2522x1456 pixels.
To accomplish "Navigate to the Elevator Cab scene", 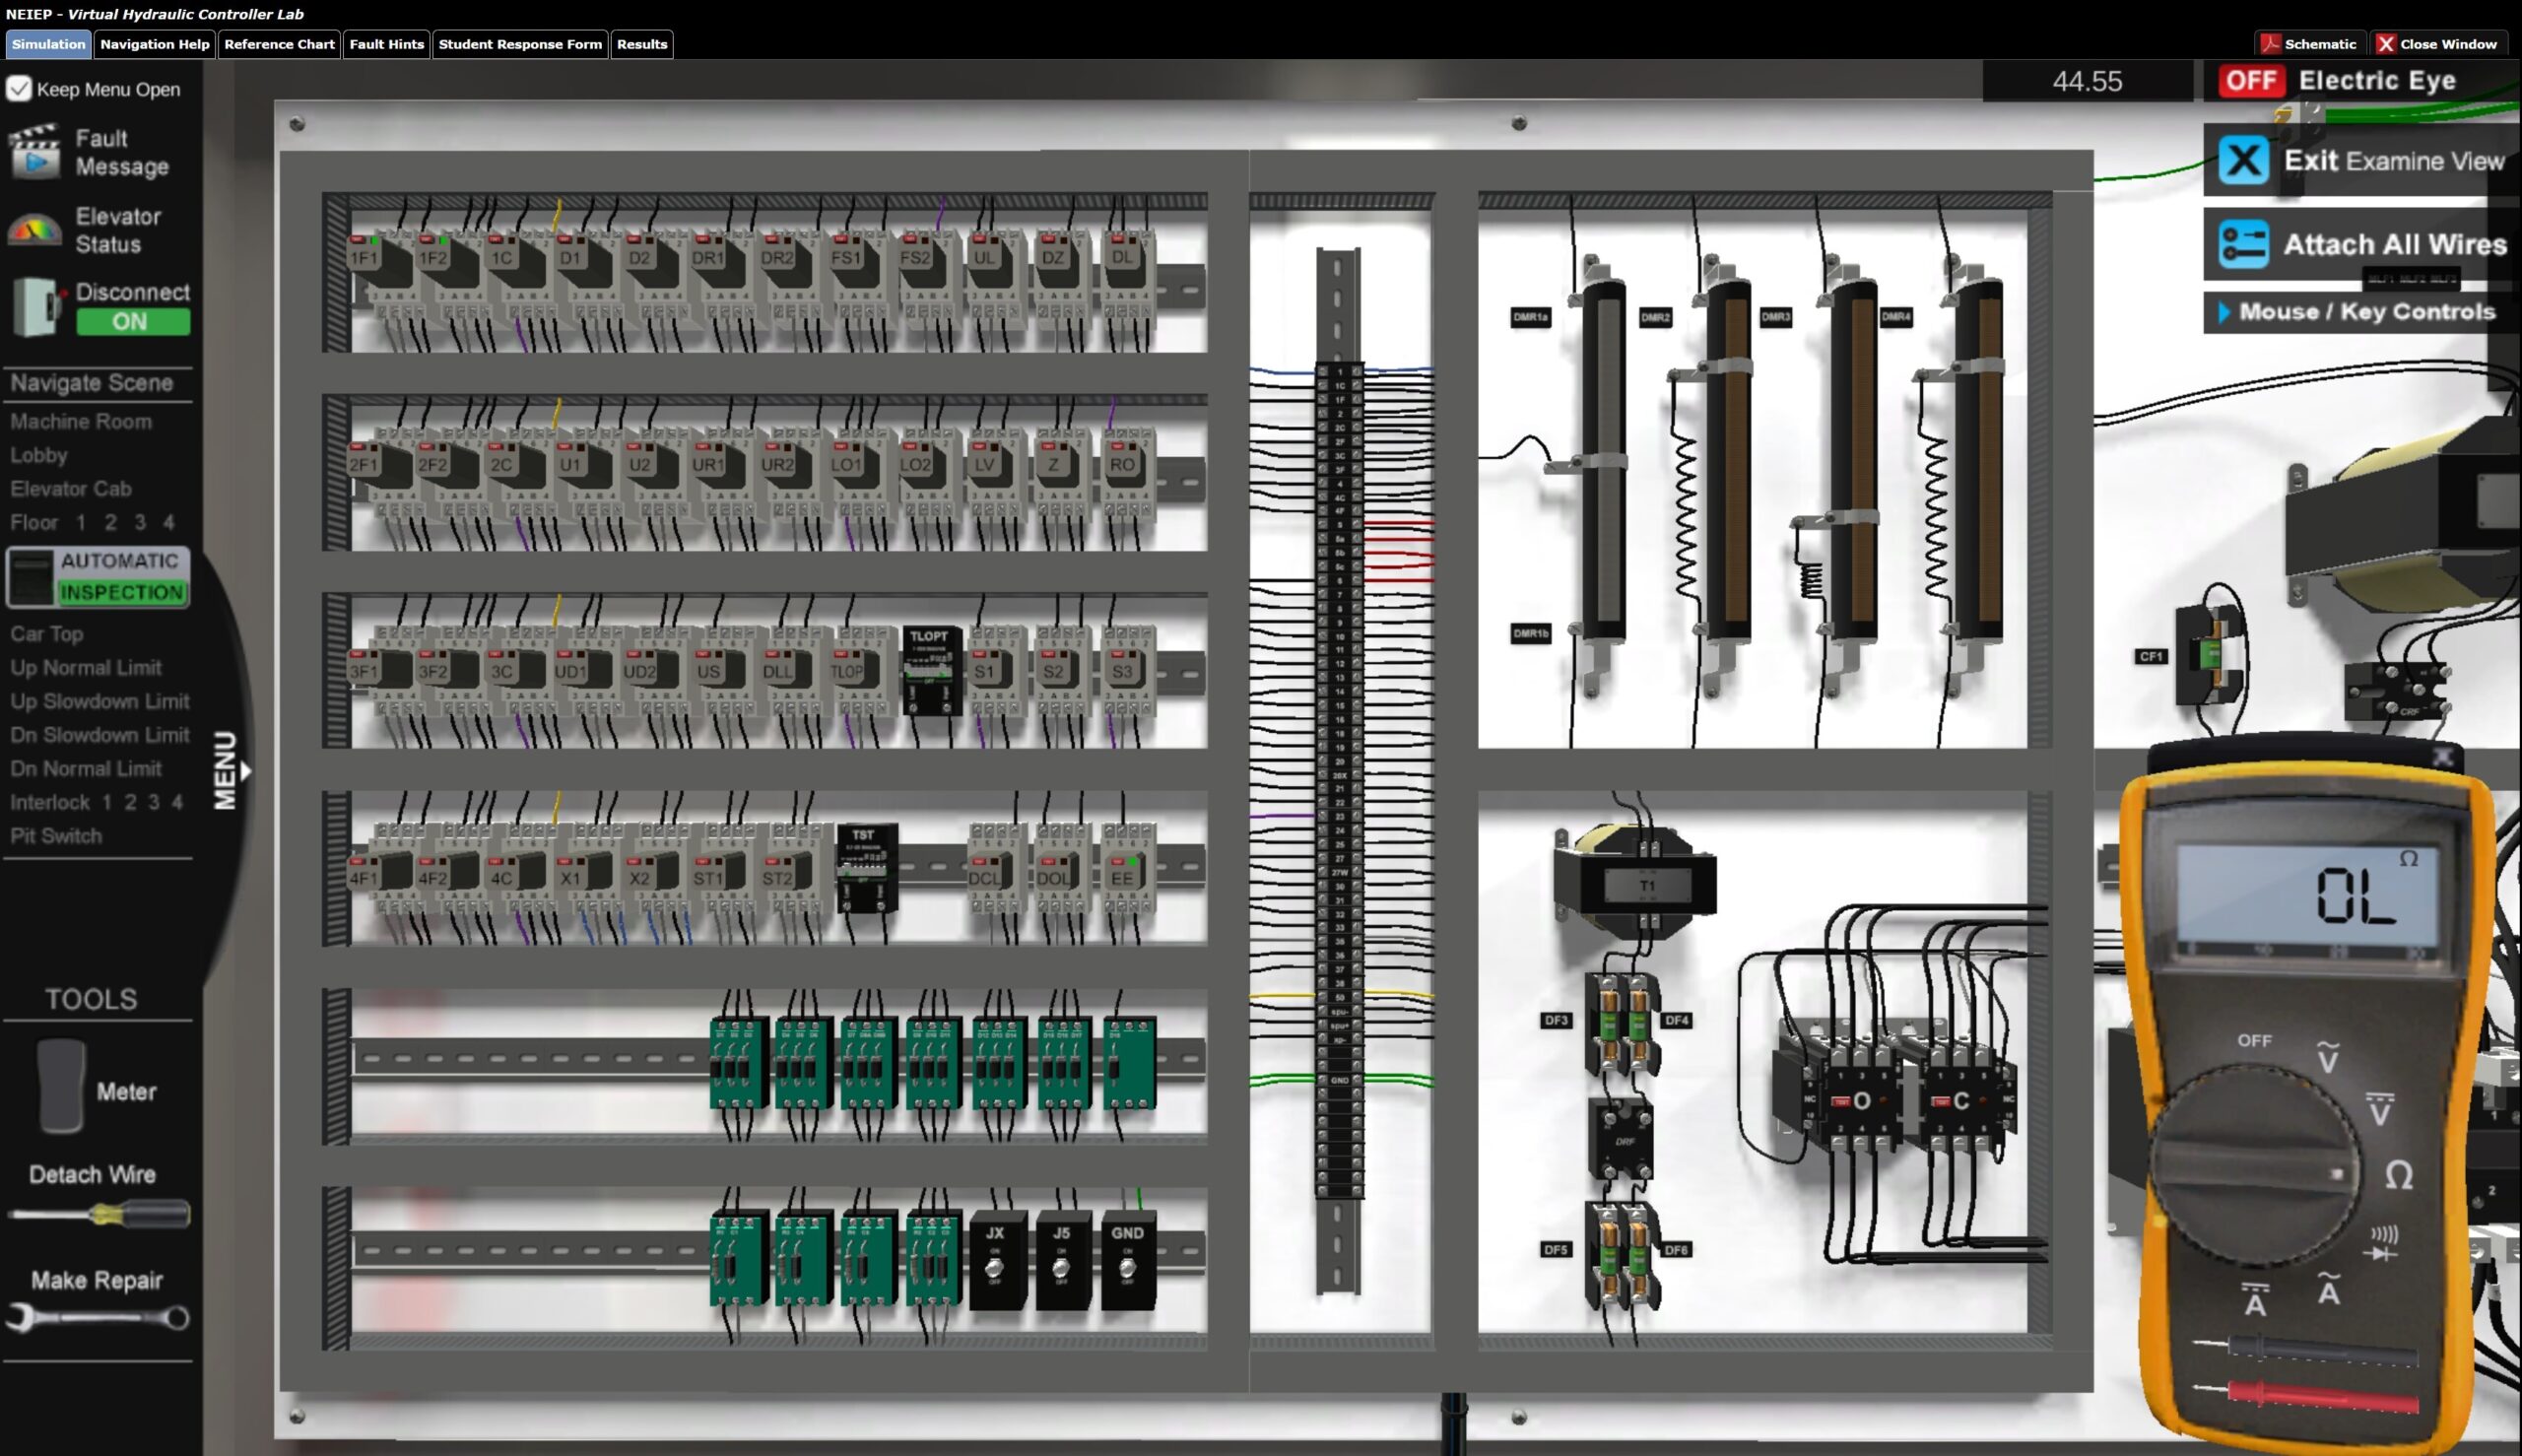I will click(70, 488).
